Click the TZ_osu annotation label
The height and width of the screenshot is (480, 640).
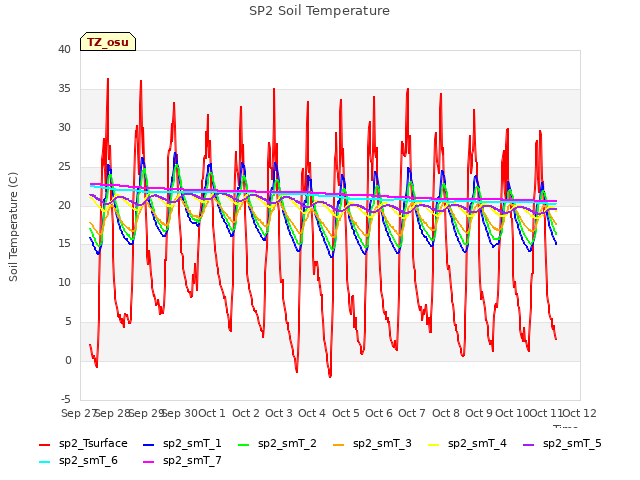pos(108,42)
